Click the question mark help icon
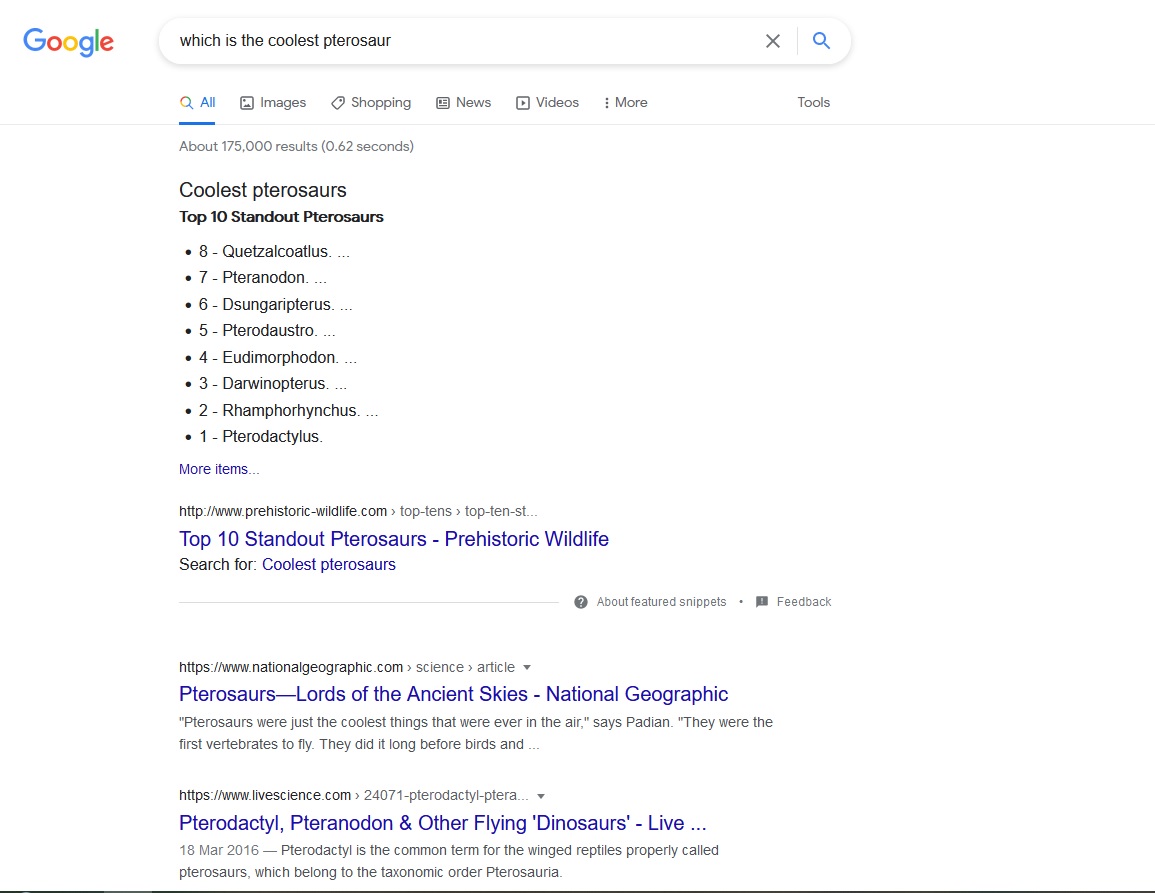 click(x=580, y=602)
